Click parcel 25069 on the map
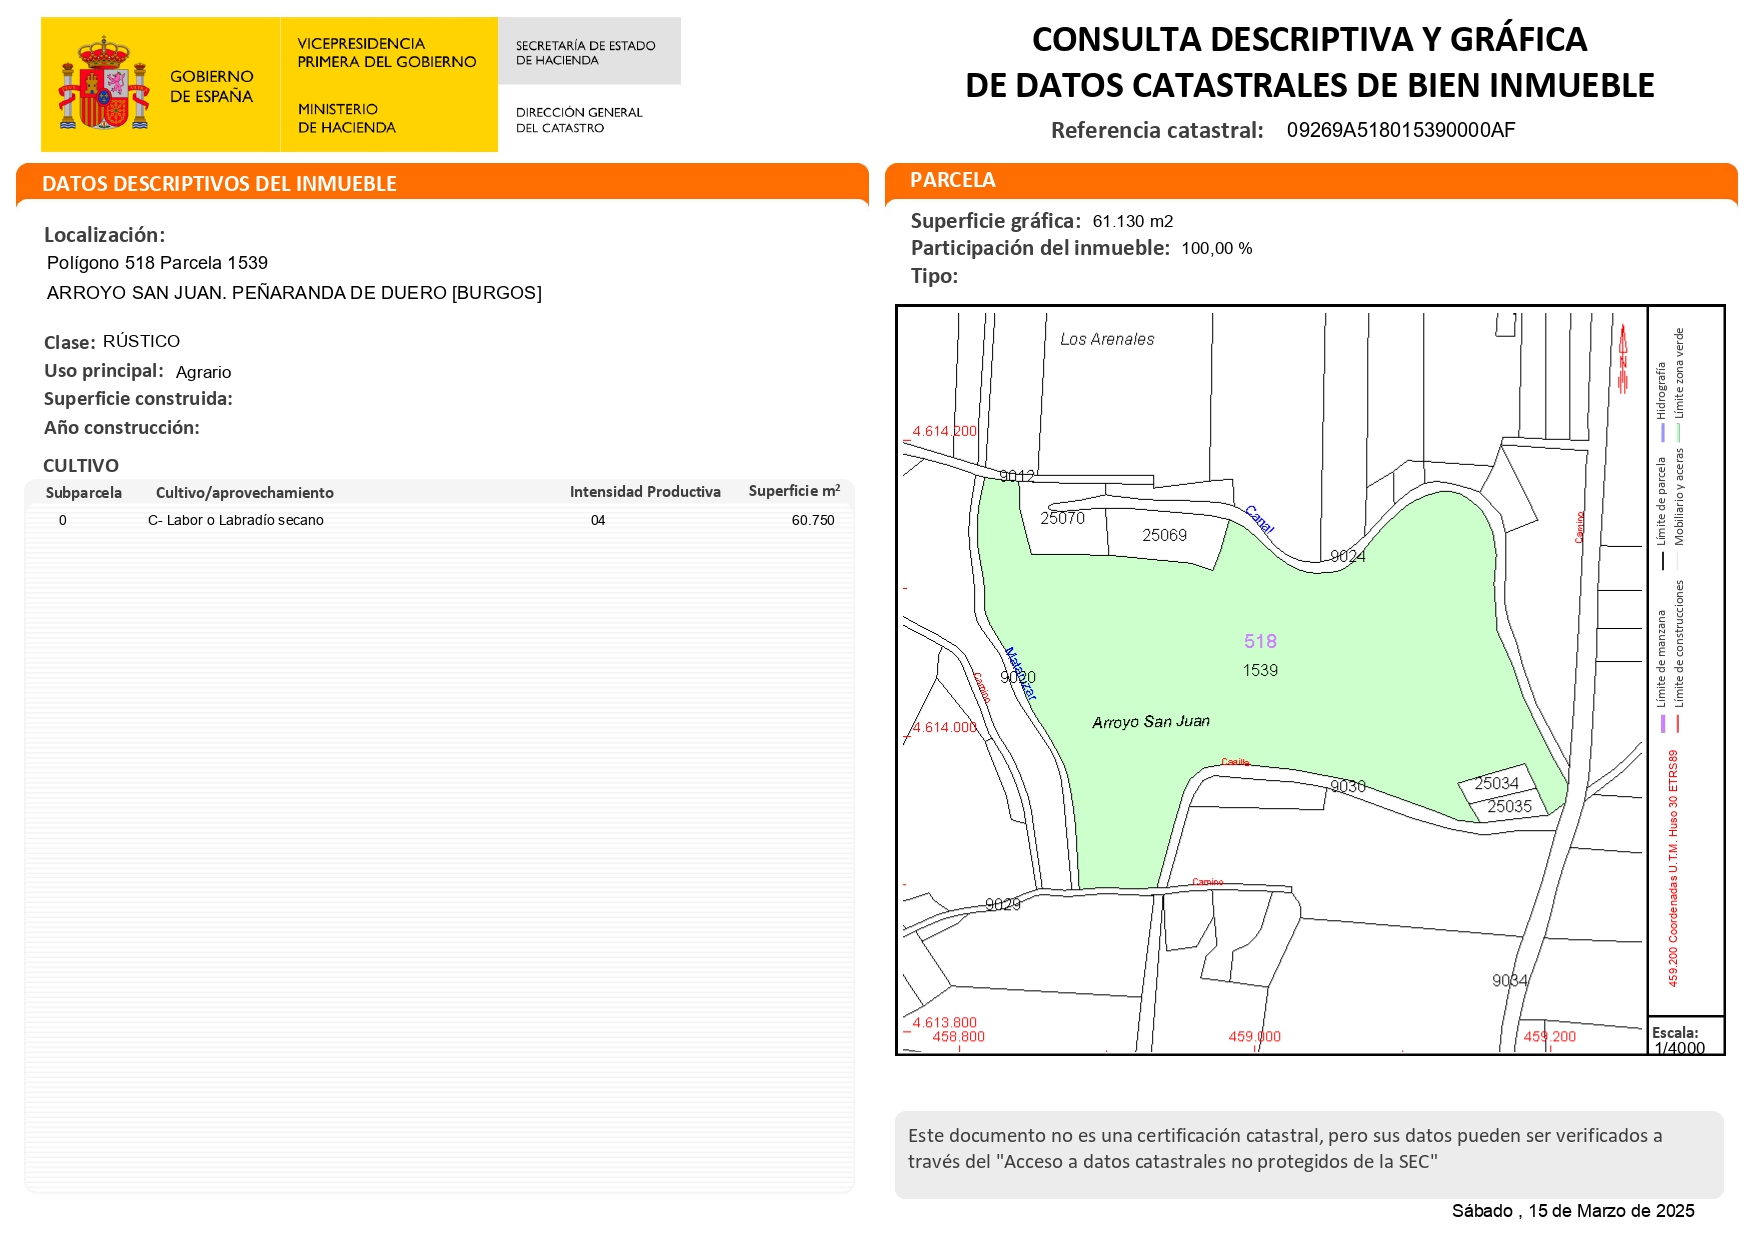 pos(1164,536)
